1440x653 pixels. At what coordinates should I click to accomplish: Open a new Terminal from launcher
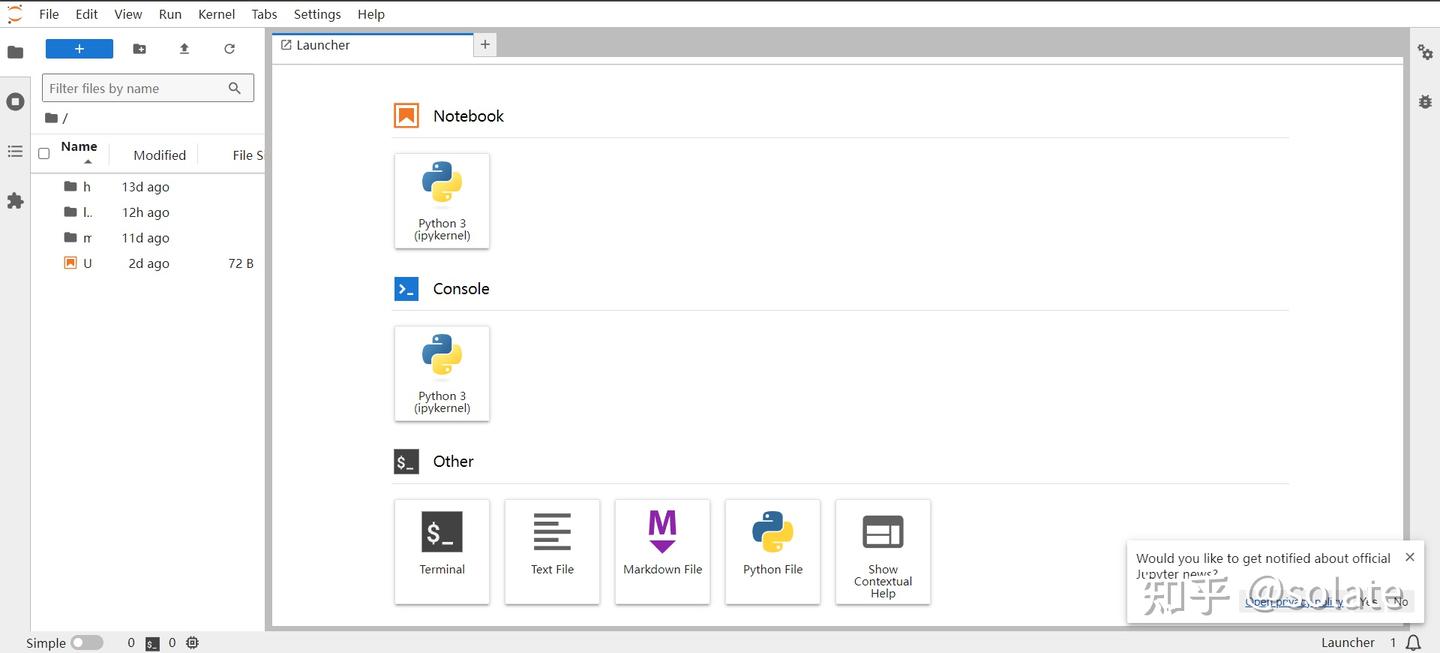click(x=442, y=552)
